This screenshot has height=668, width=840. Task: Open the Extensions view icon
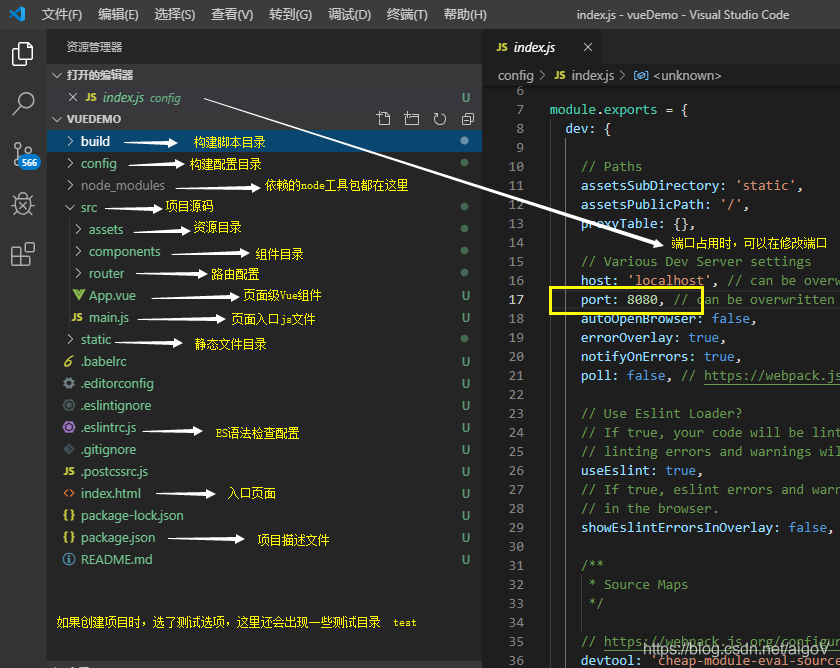pos(22,254)
